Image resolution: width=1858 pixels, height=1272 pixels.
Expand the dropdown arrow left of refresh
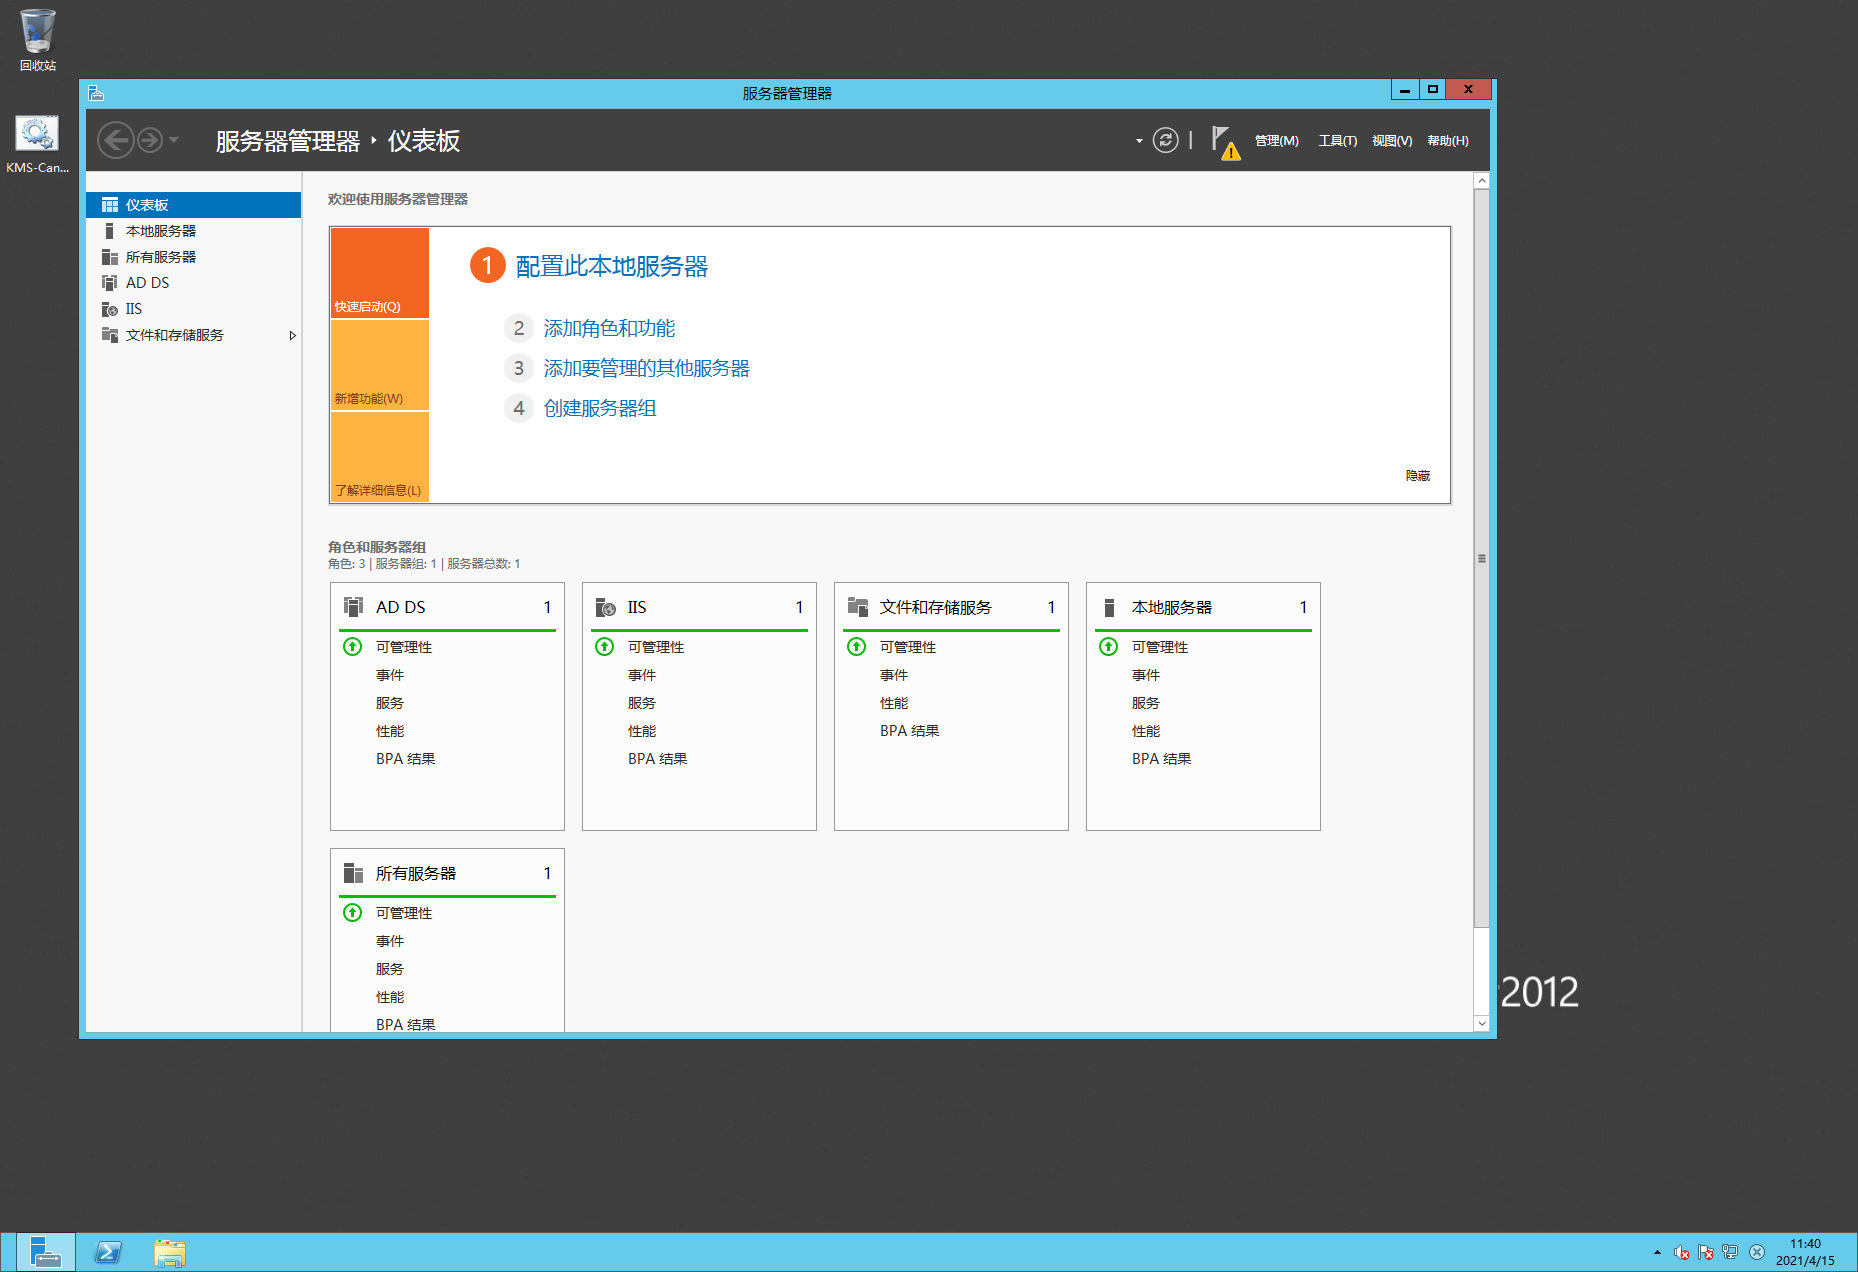(1139, 141)
